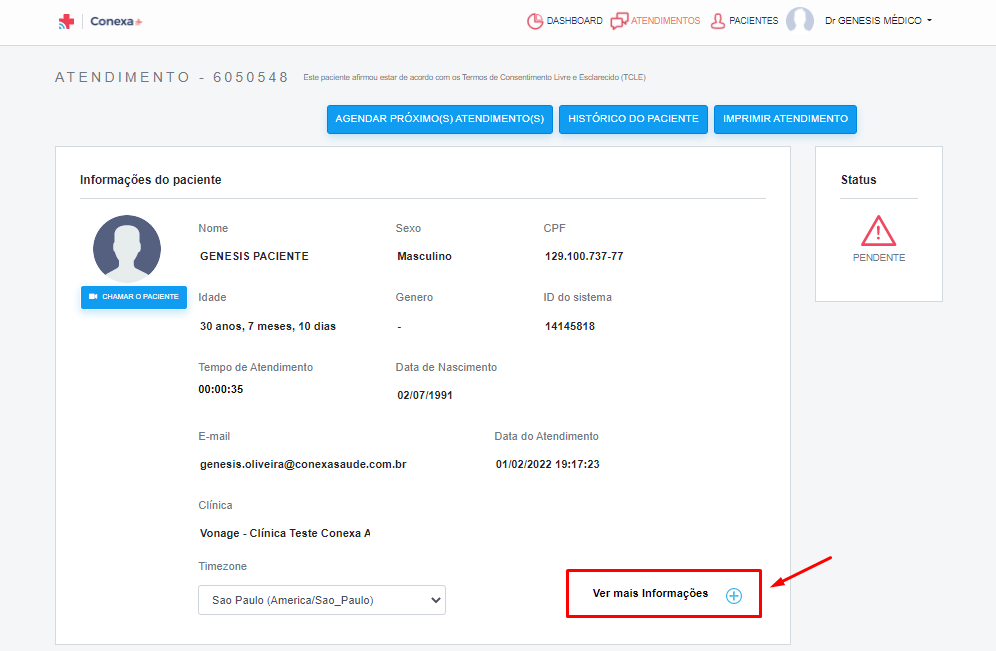Image resolution: width=996 pixels, height=651 pixels.
Task: Click the blue plus circle icon
Action: point(734,596)
